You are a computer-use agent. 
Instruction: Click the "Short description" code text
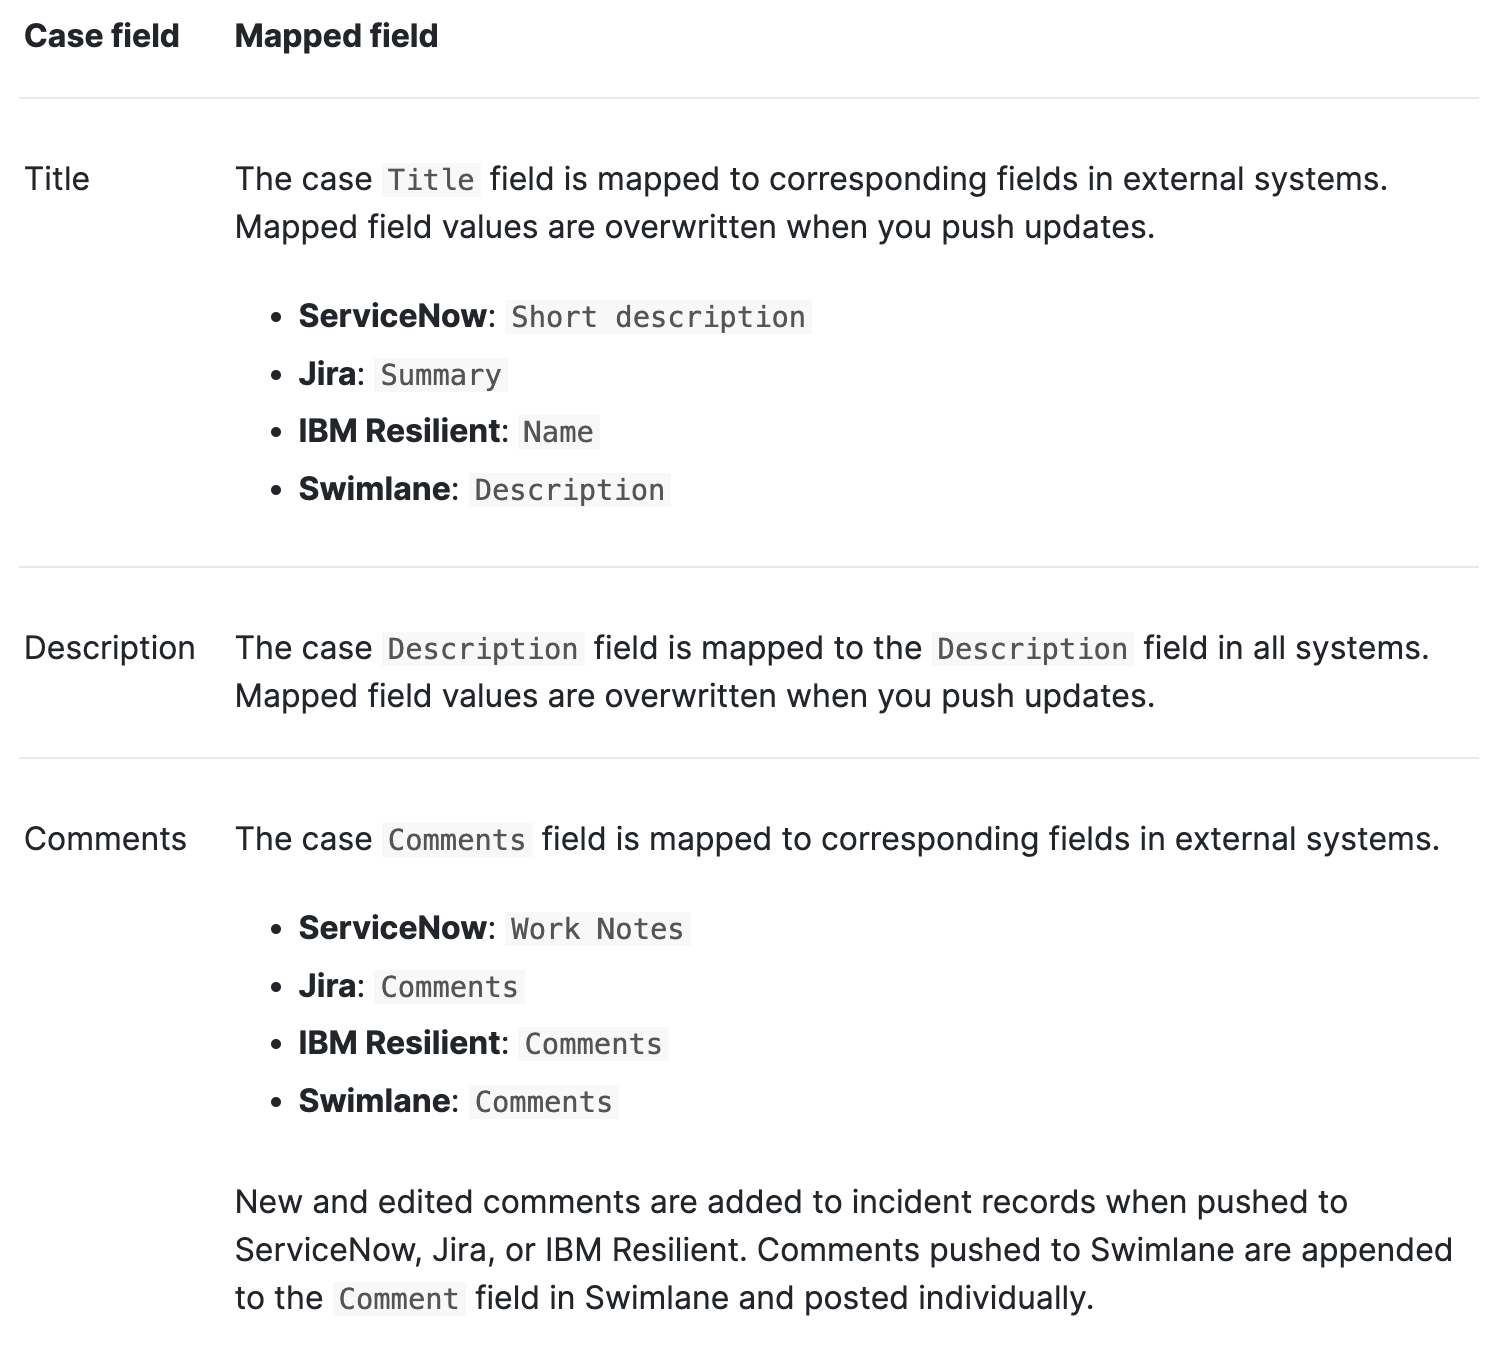point(658,317)
